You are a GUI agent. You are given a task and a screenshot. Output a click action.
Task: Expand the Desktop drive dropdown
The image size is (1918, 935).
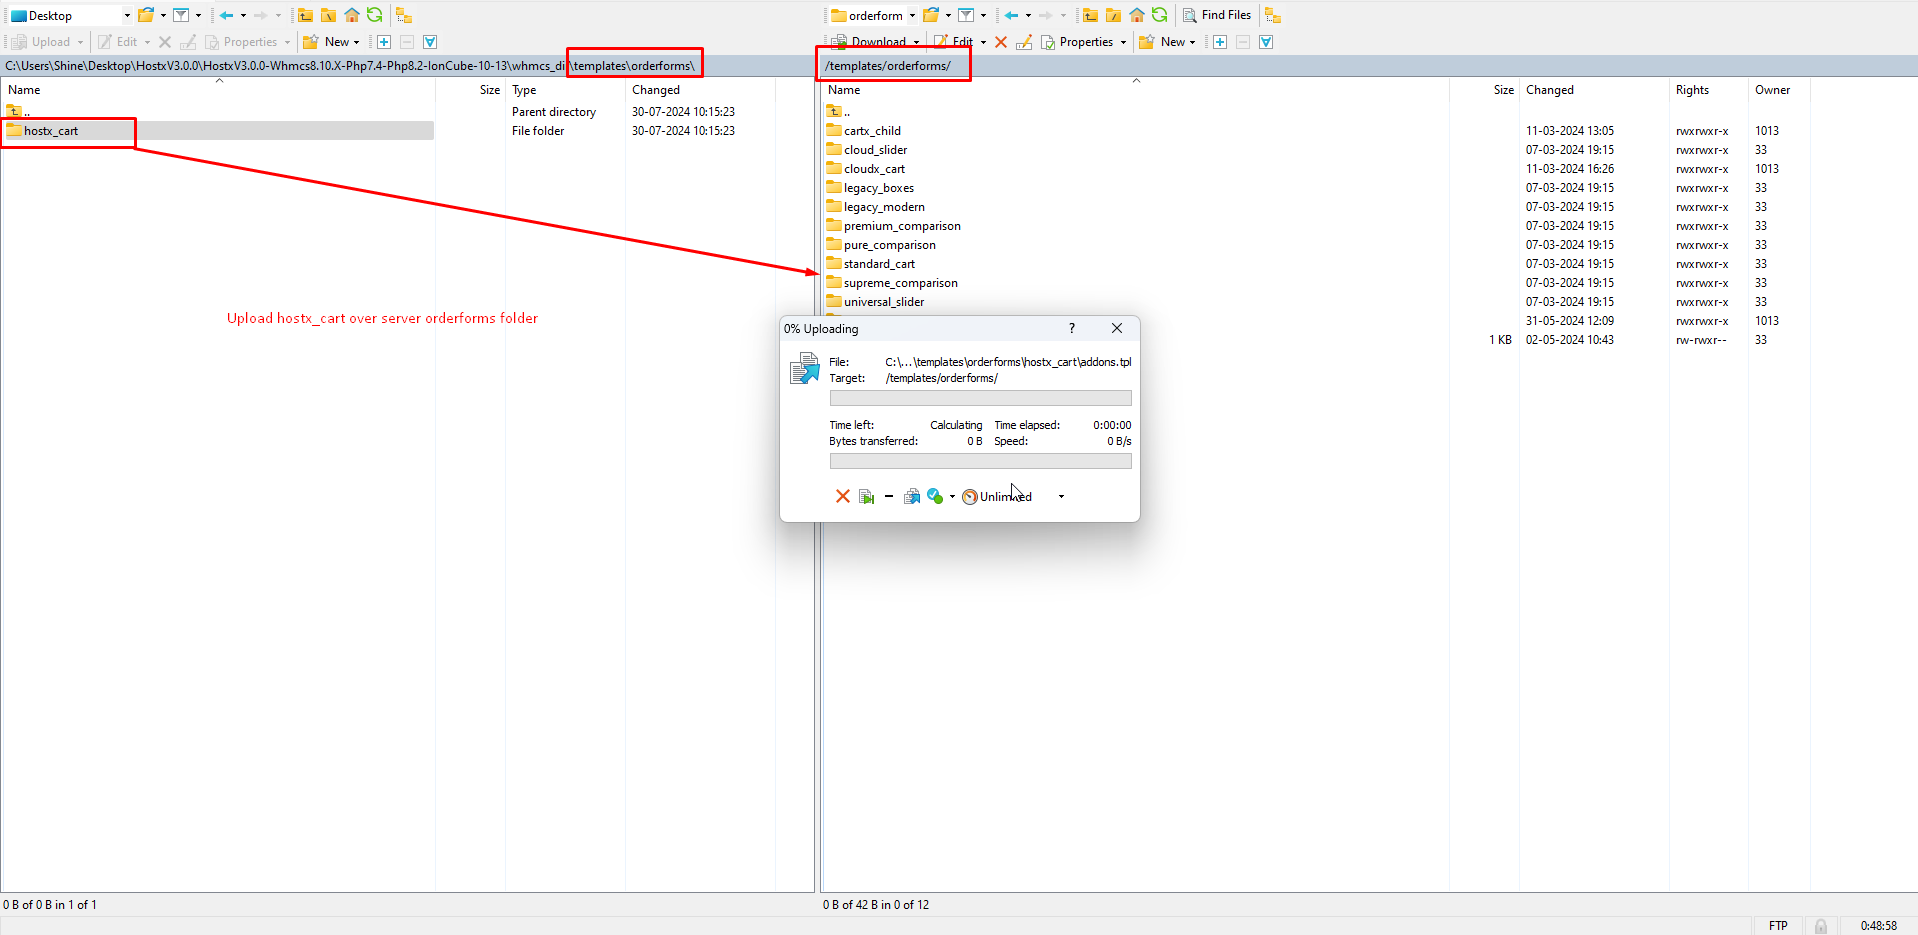pyautogui.click(x=127, y=15)
